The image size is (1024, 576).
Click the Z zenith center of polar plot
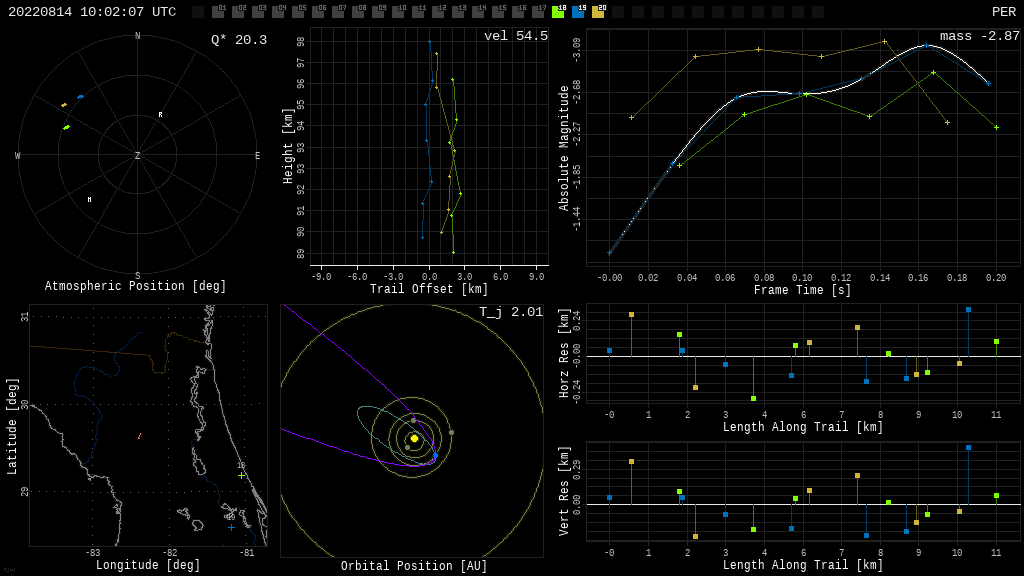click(138, 156)
